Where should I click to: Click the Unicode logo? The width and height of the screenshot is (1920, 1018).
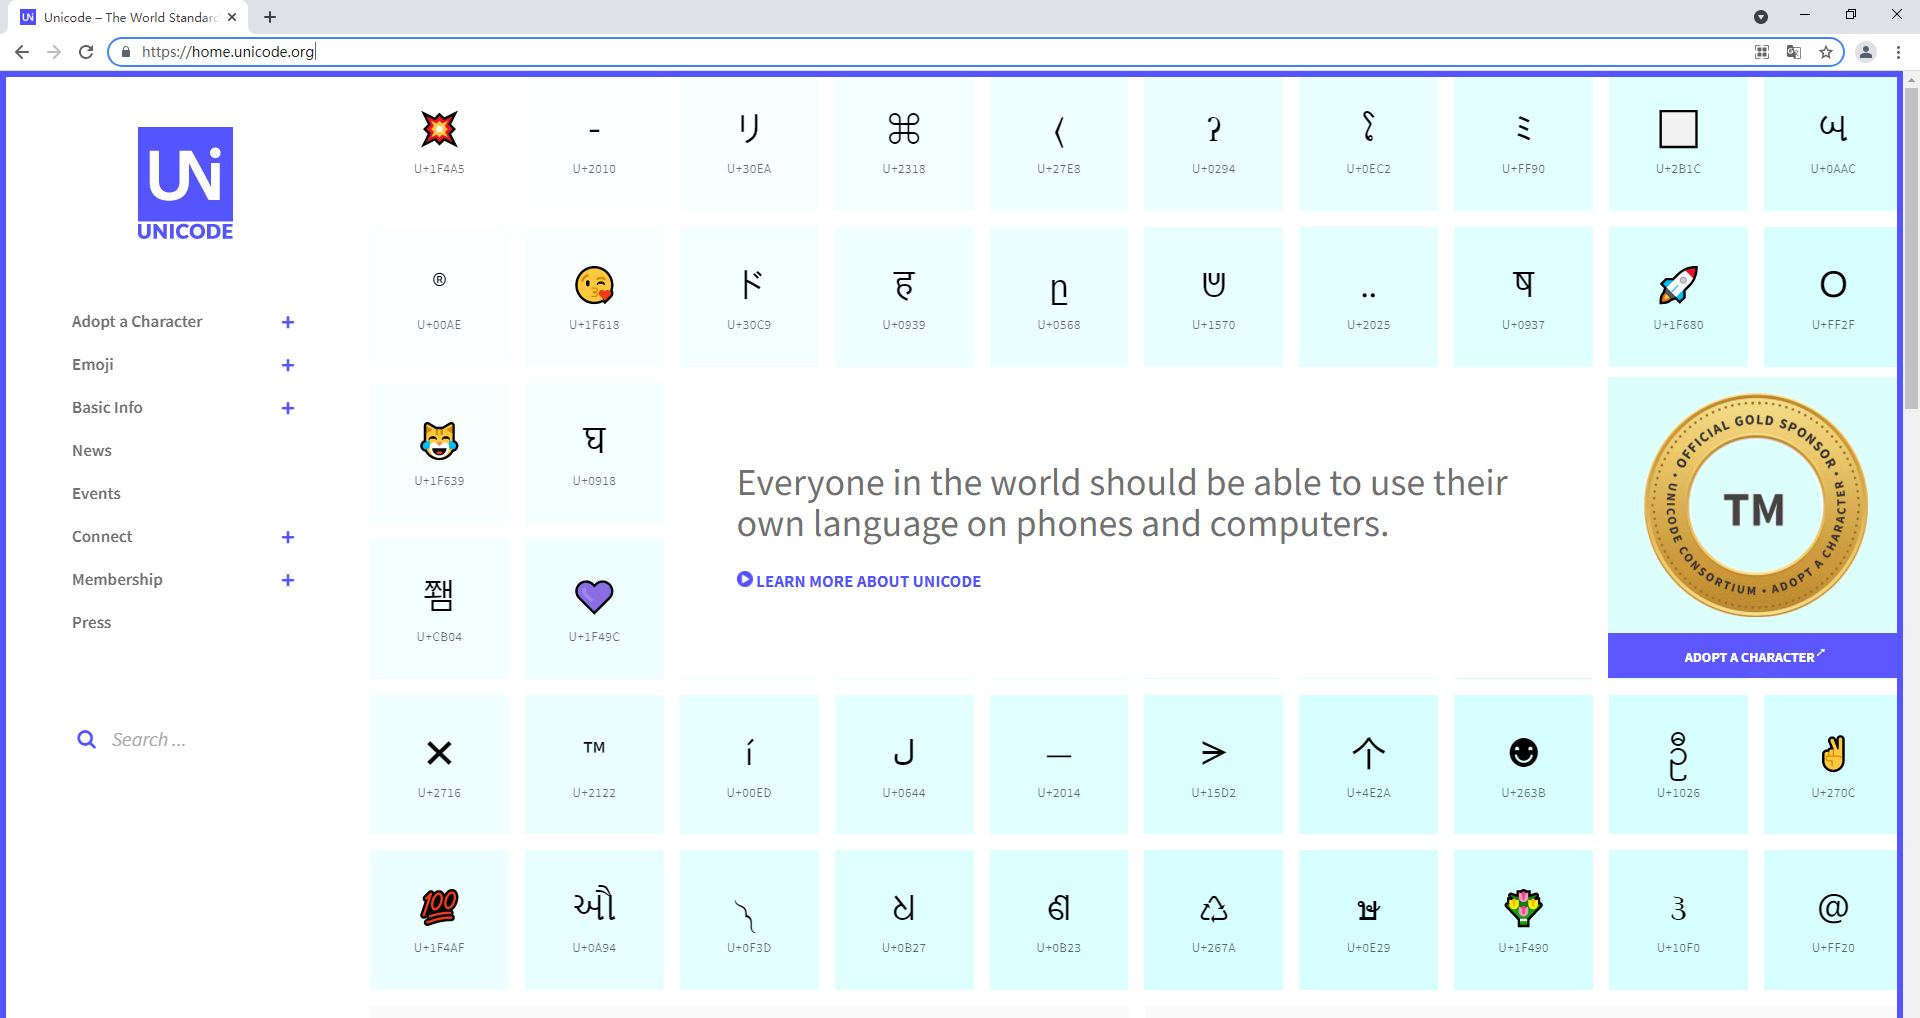coord(185,184)
